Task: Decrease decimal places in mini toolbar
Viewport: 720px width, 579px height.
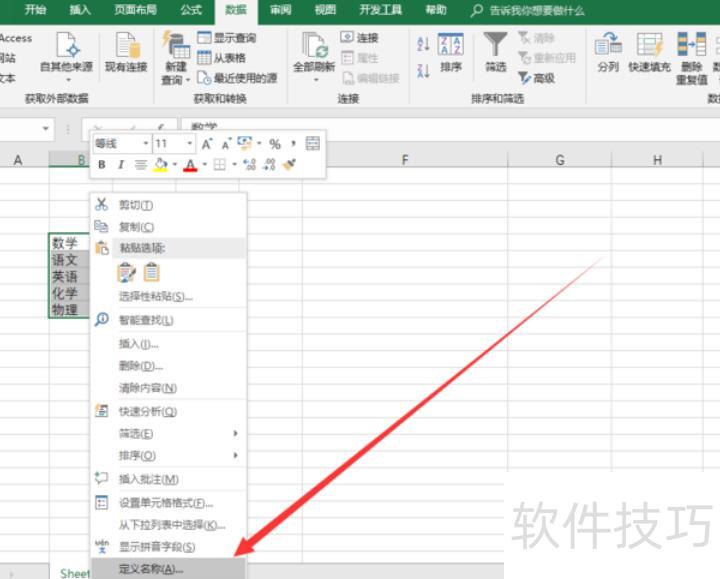Action: [269, 164]
